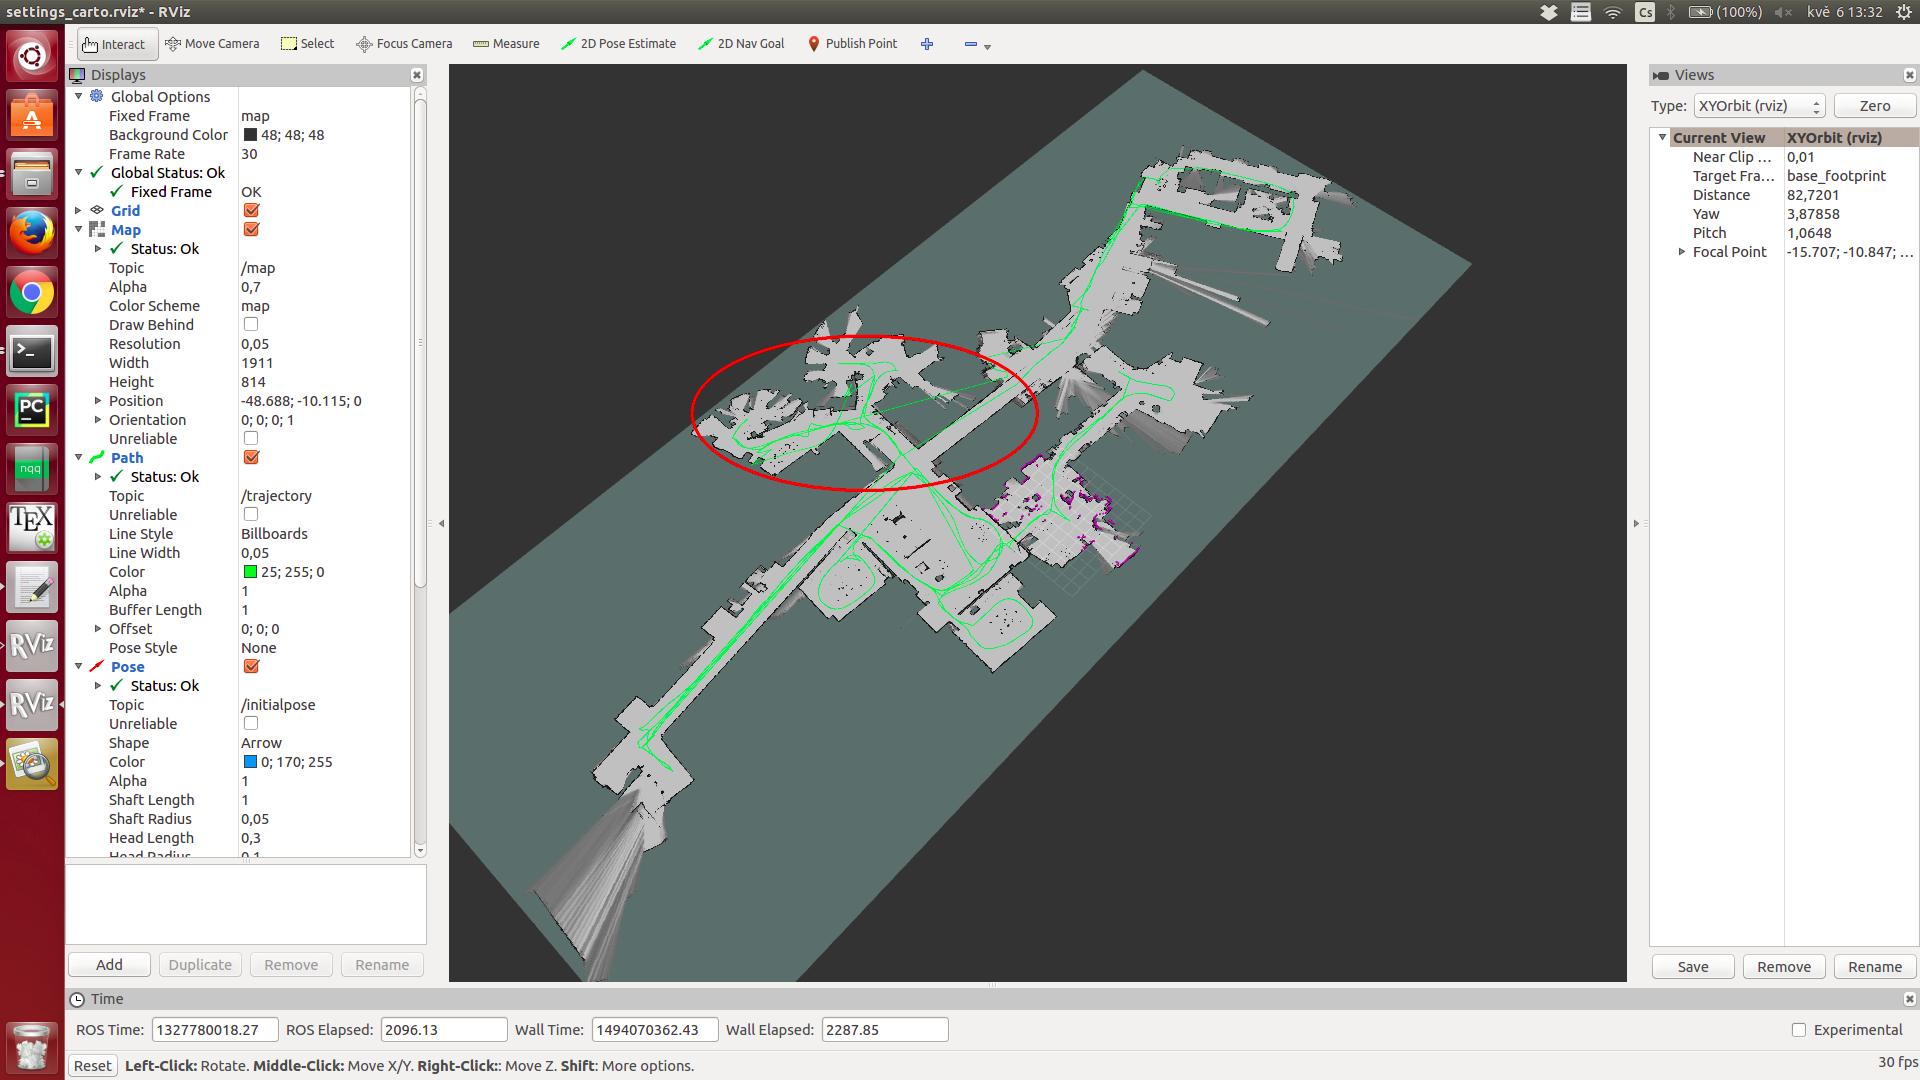Open the view Type dropdown XYOrbit

click(1759, 106)
